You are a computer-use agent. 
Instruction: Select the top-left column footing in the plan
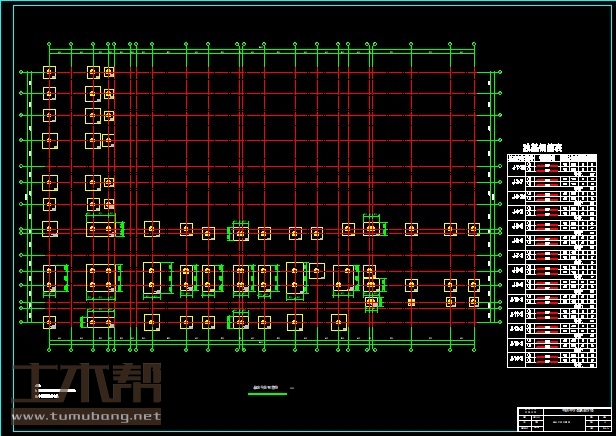49,72
